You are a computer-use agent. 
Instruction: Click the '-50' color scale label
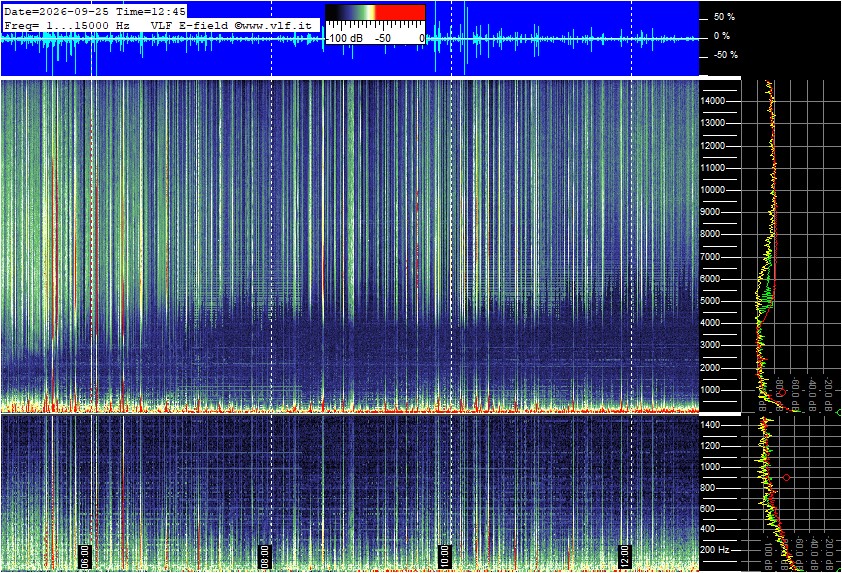(383, 39)
